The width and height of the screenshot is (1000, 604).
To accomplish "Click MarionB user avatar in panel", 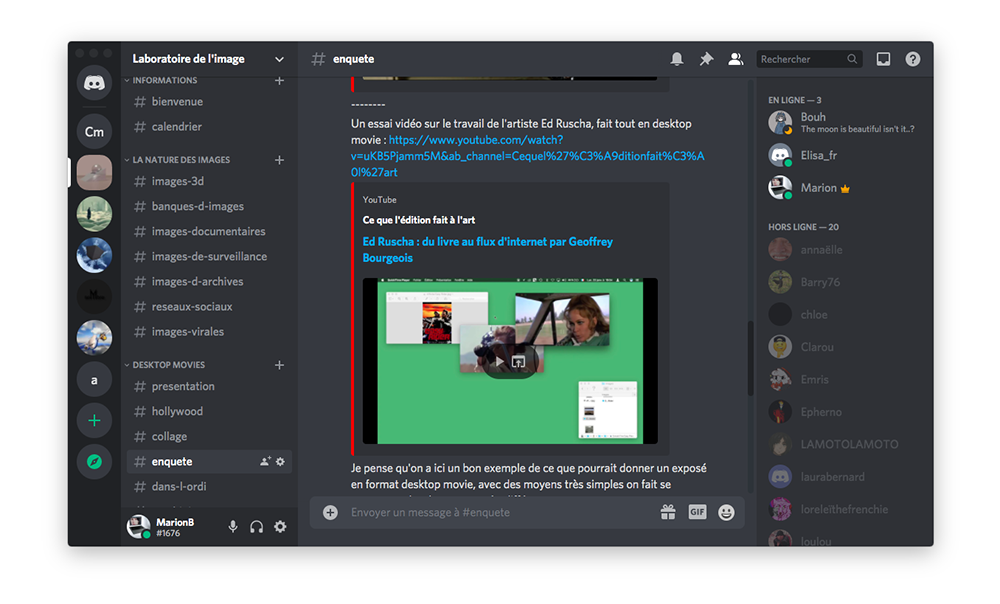I will 138,527.
